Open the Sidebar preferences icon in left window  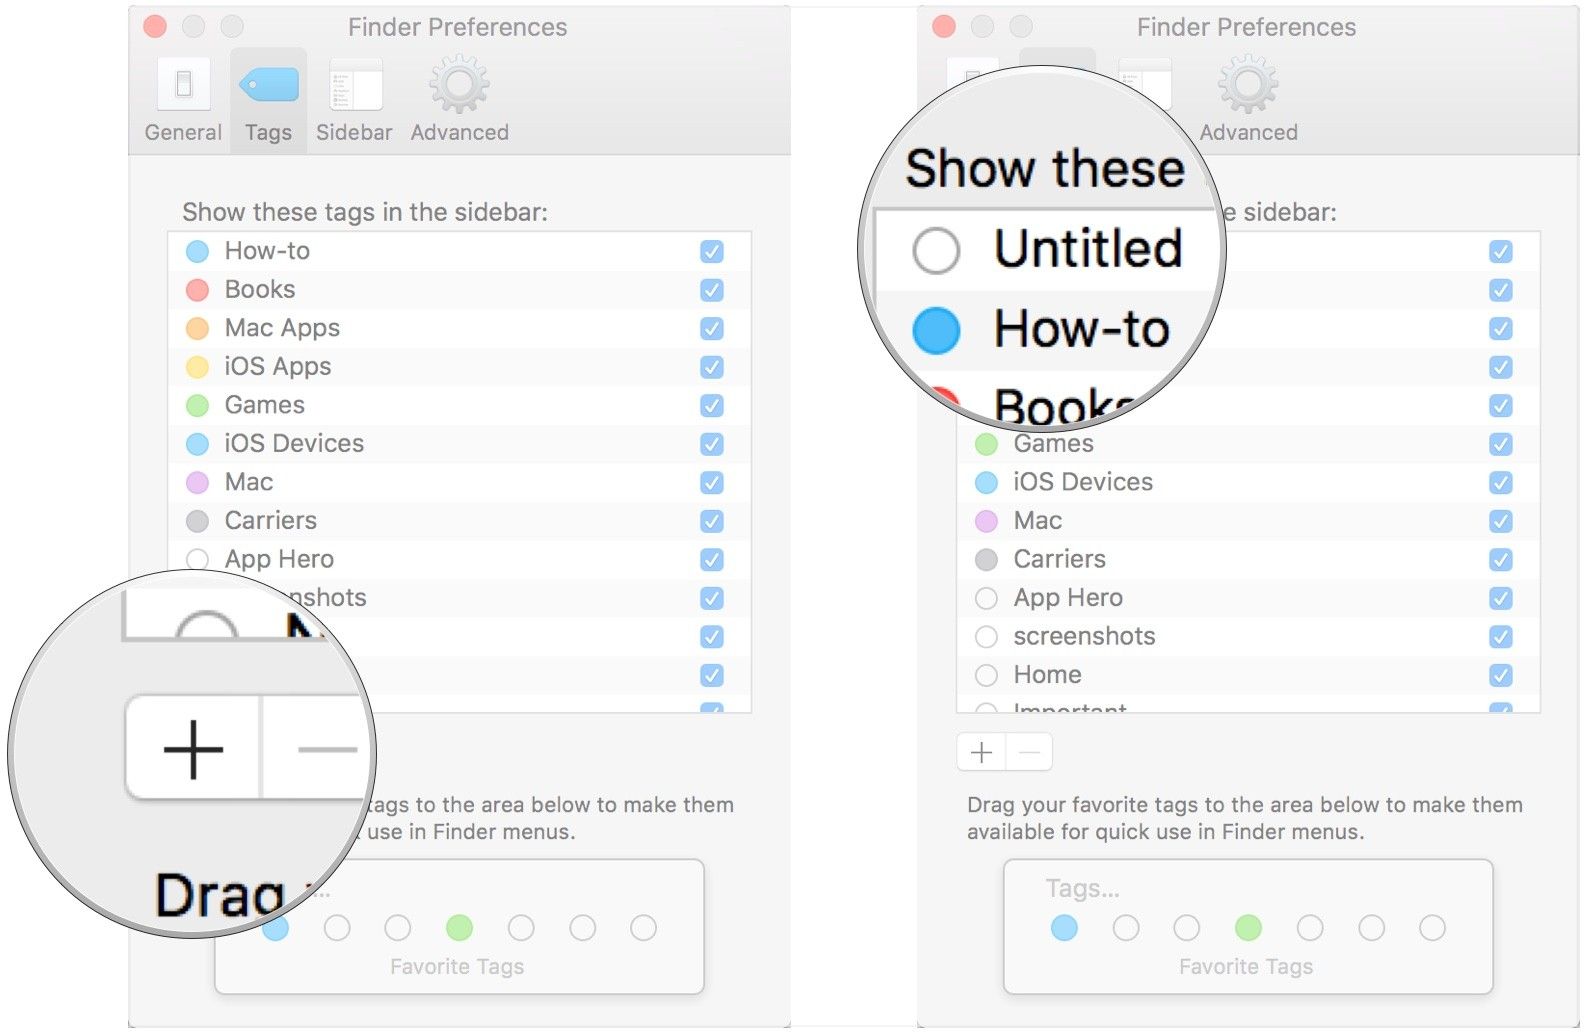point(355,84)
